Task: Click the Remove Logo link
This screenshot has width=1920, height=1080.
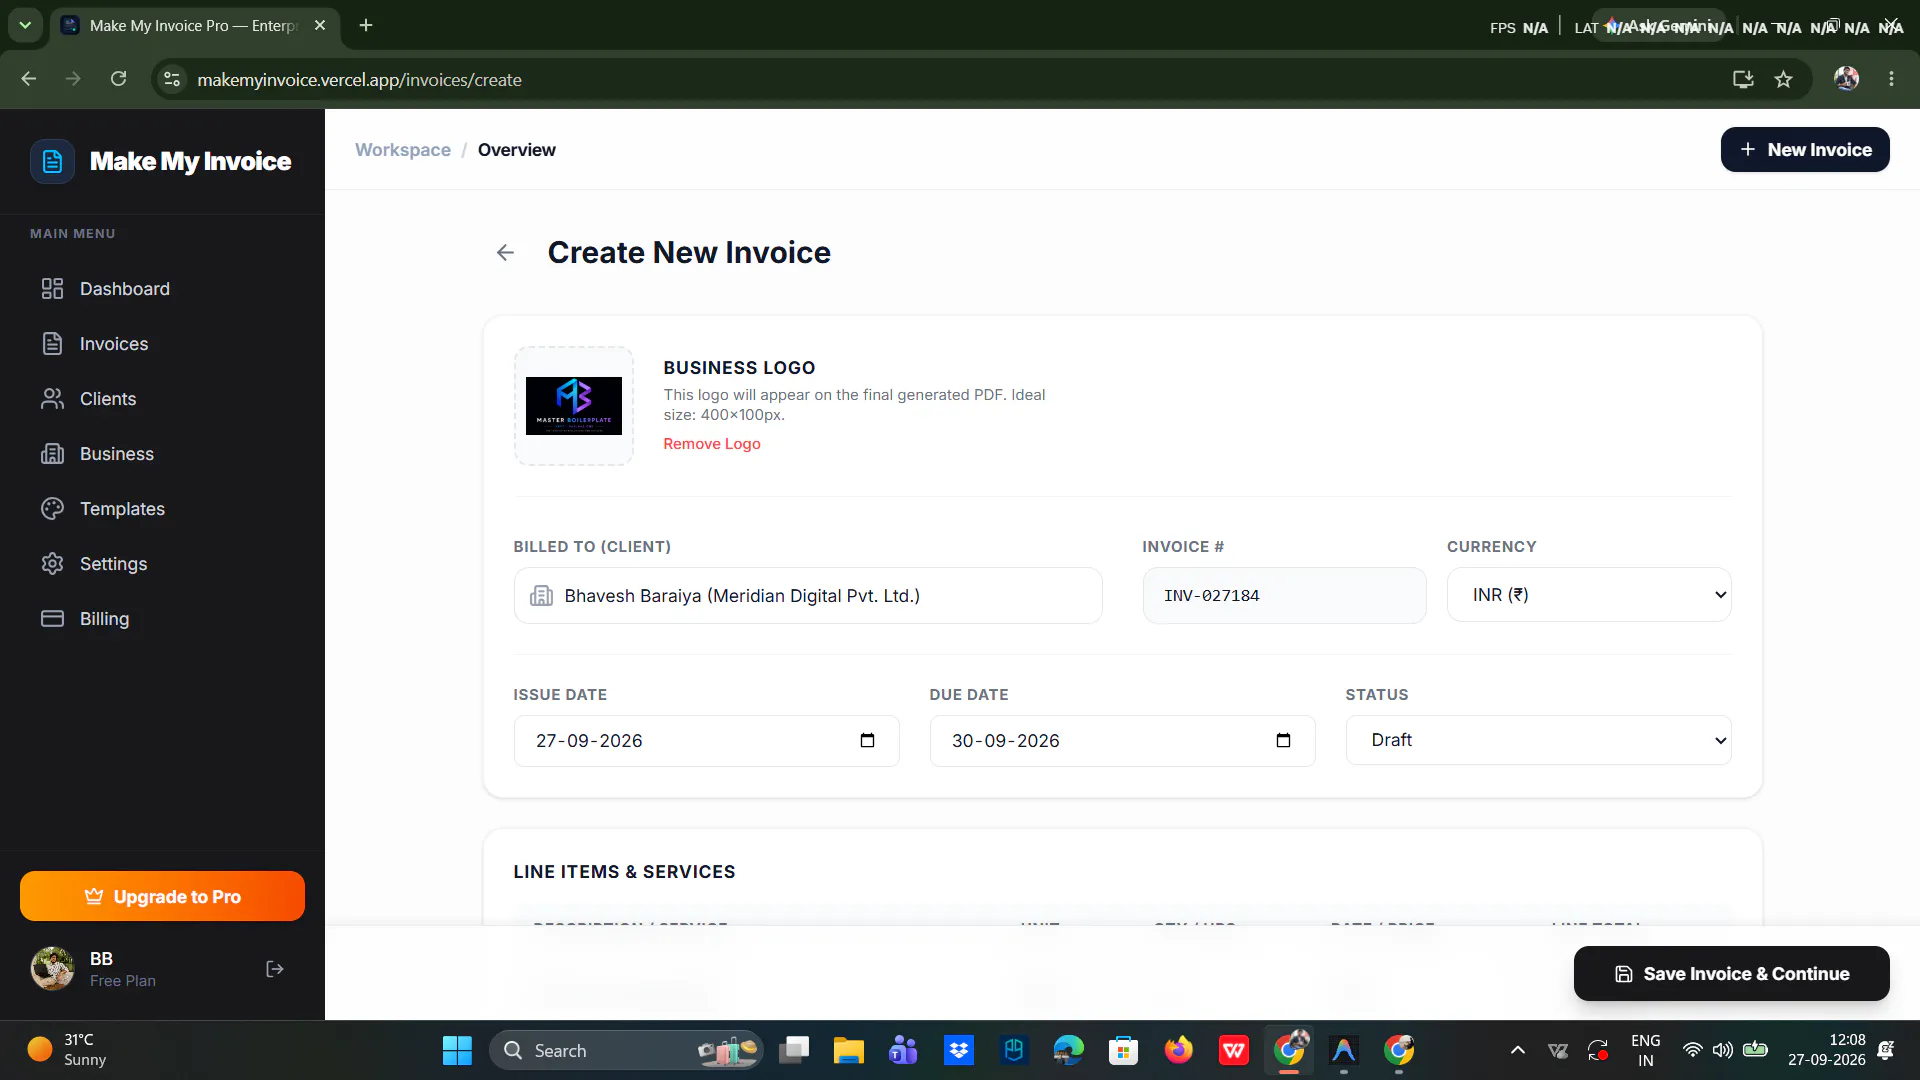Action: point(712,444)
